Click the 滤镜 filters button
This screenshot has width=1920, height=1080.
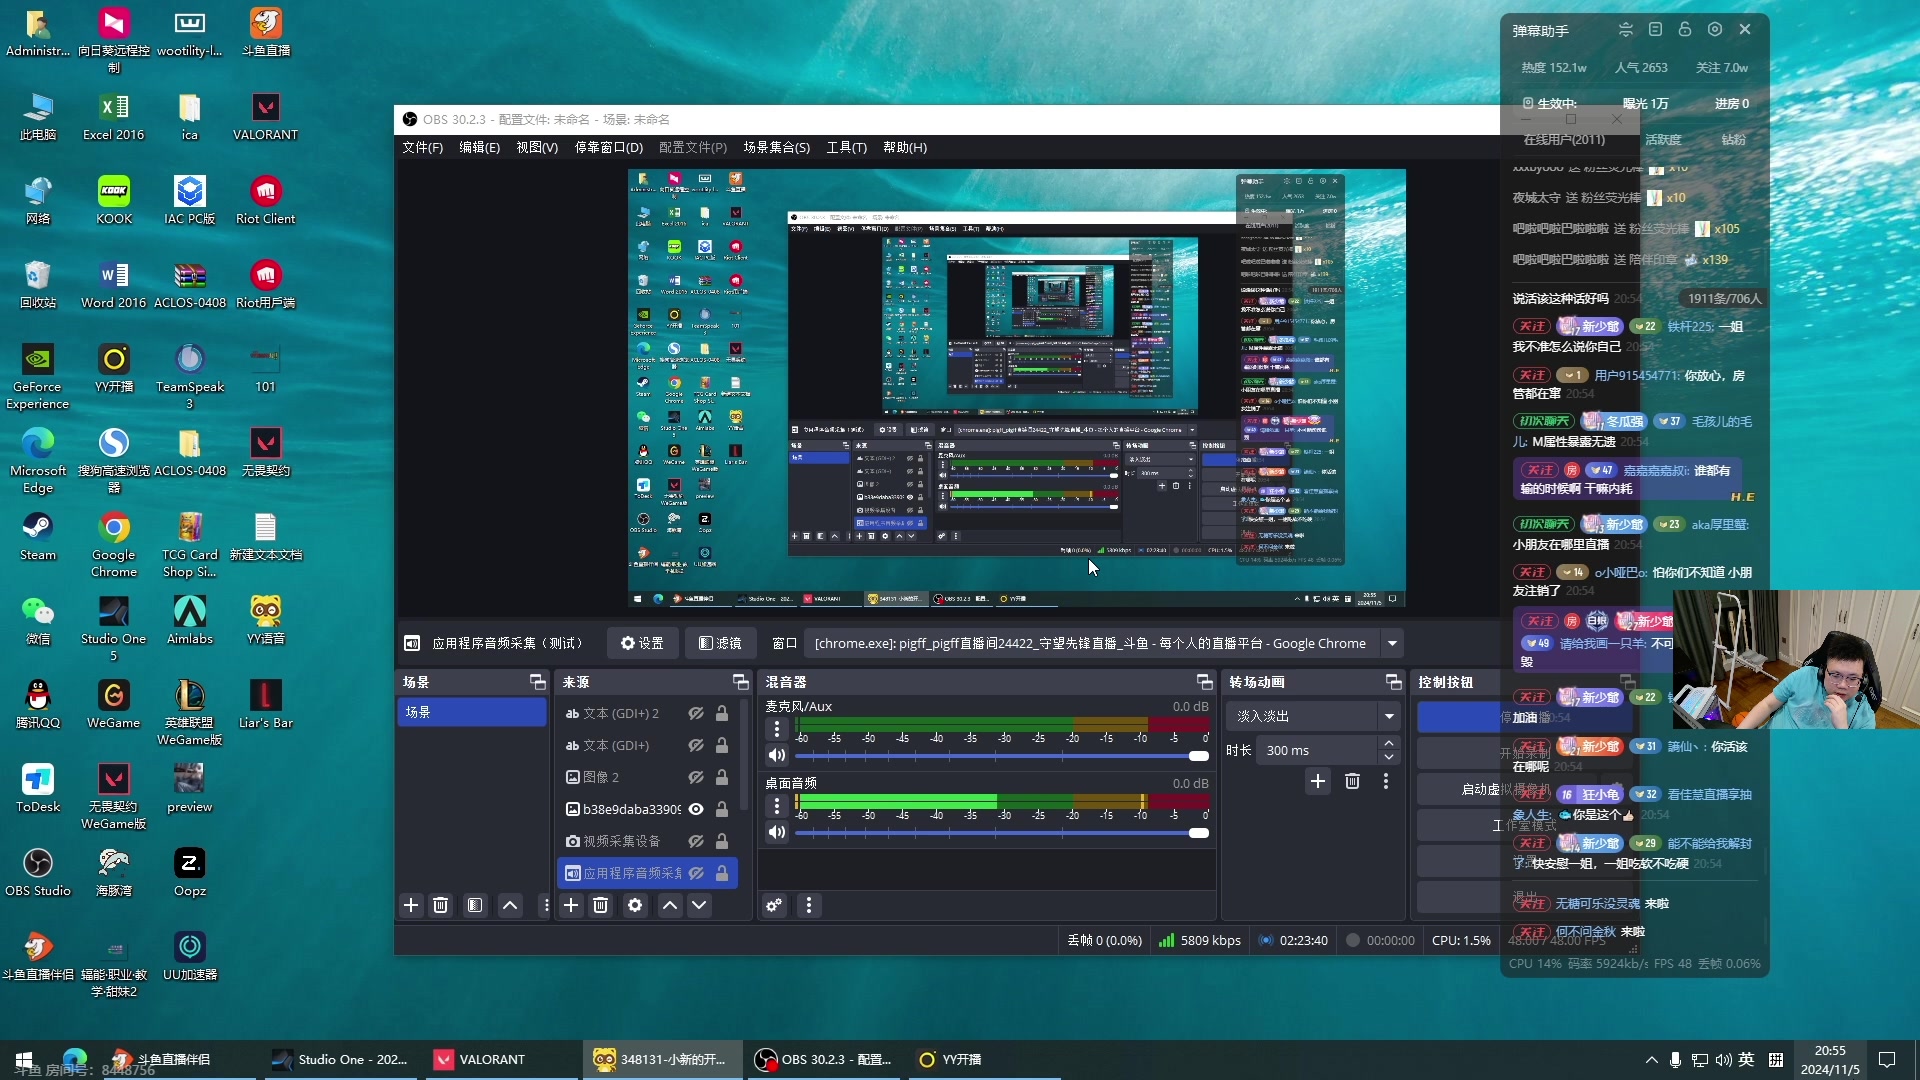pos(720,644)
